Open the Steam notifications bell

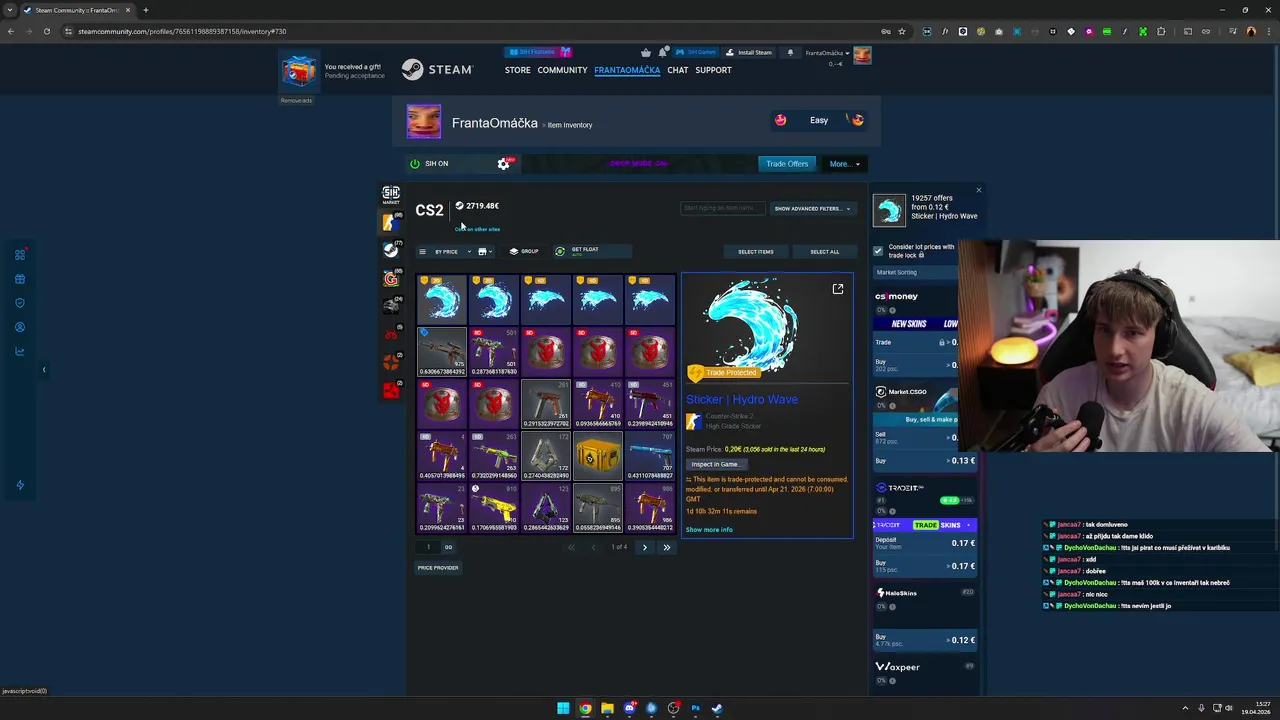[x=790, y=52]
